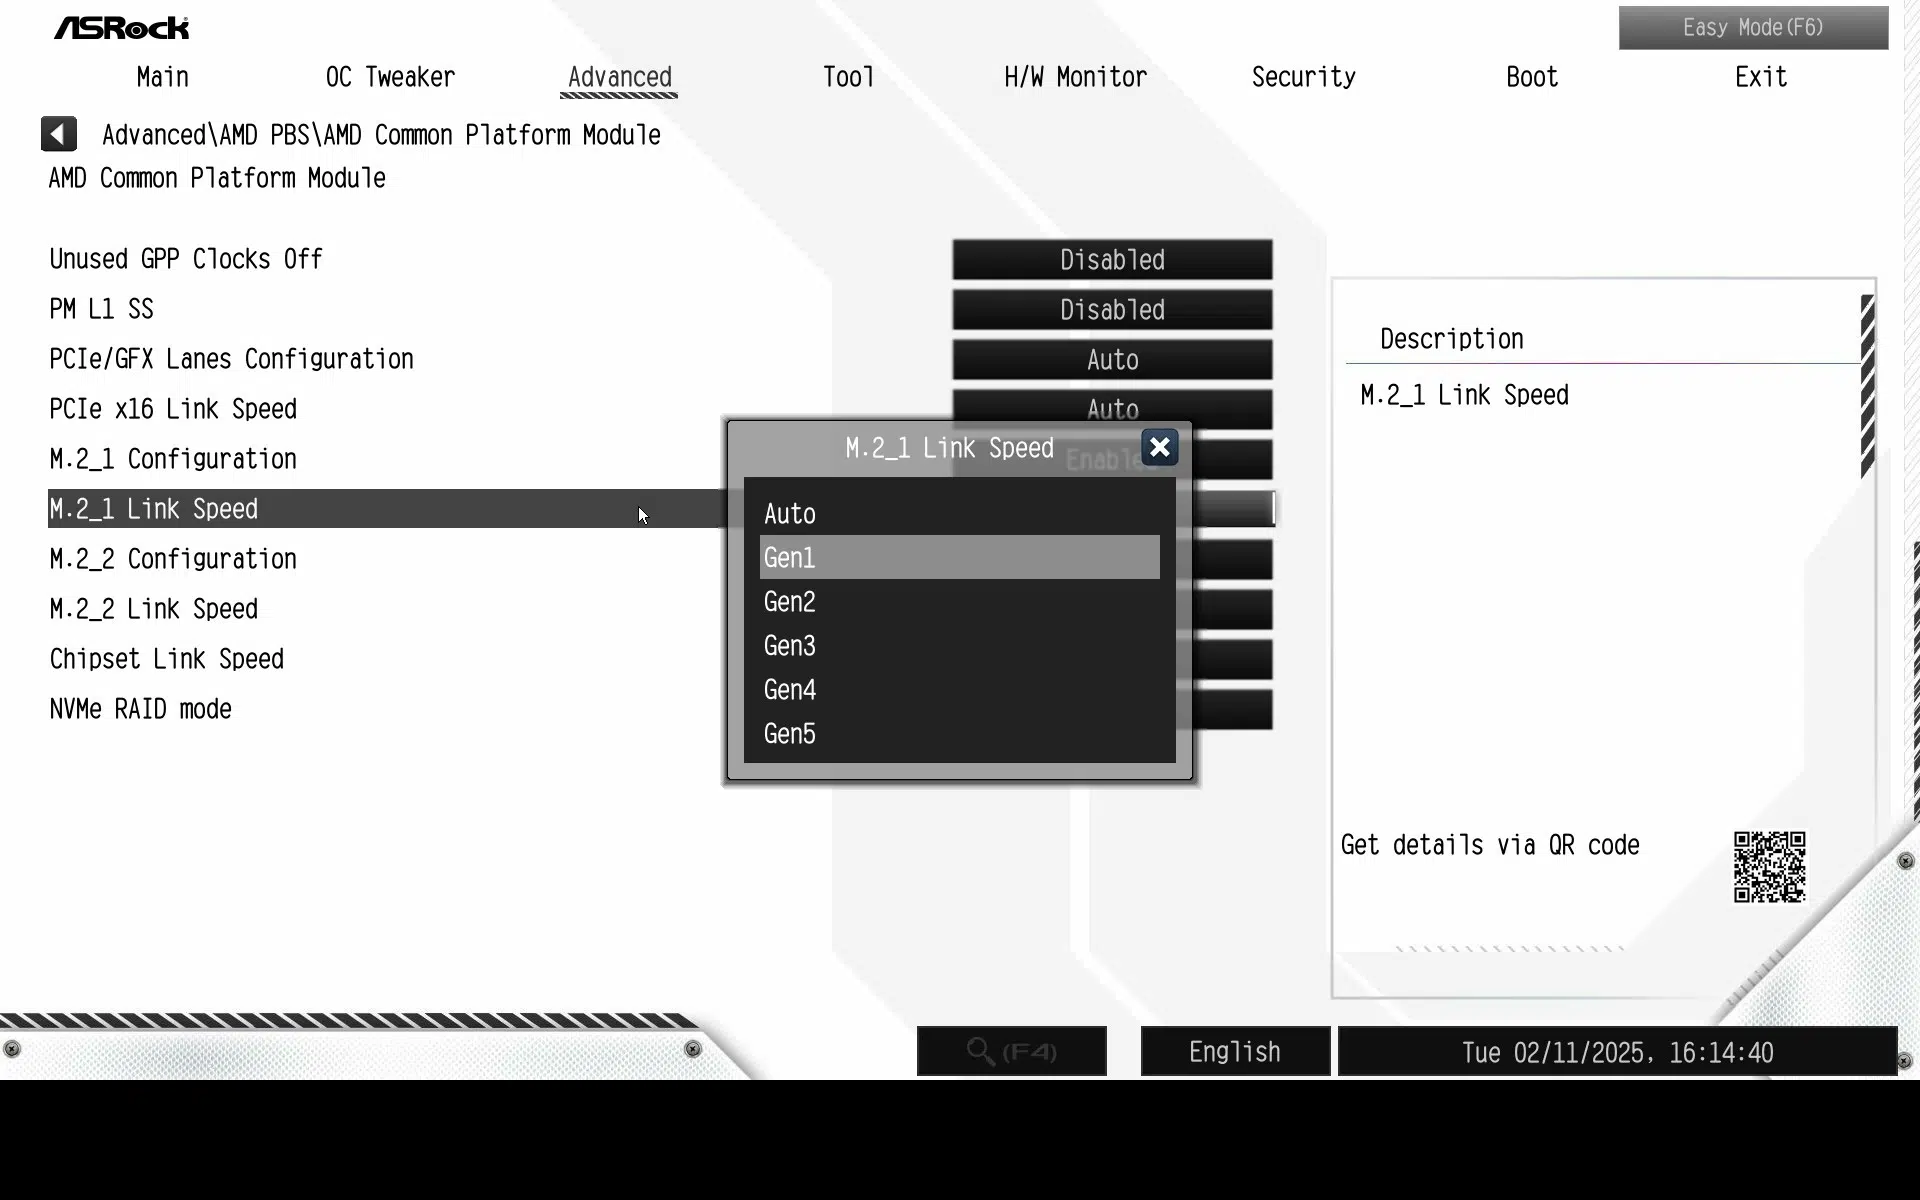Open Unused GPP Clocks Off Disabled dropdown
1920x1200 pixels.
click(x=1112, y=260)
